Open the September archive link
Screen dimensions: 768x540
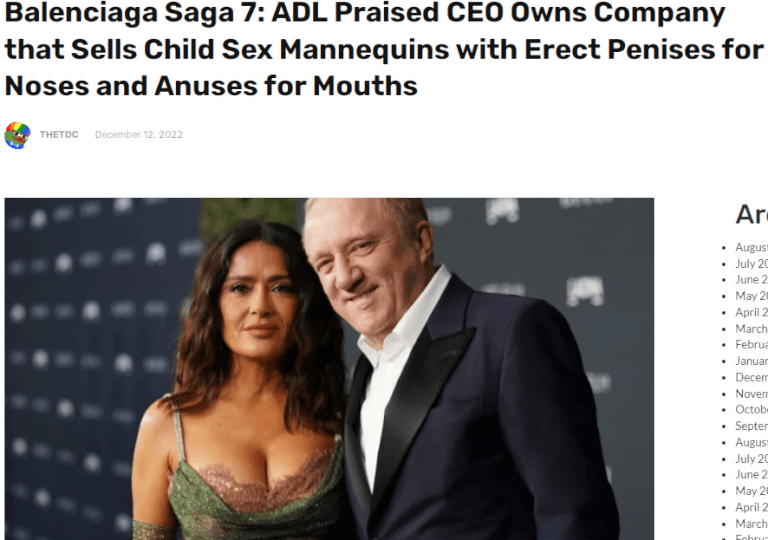tap(751, 426)
